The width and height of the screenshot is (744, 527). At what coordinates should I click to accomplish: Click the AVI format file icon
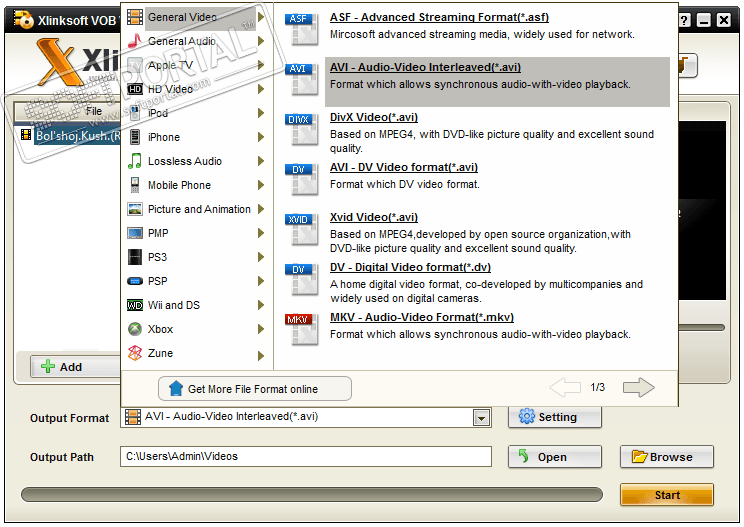[x=301, y=79]
